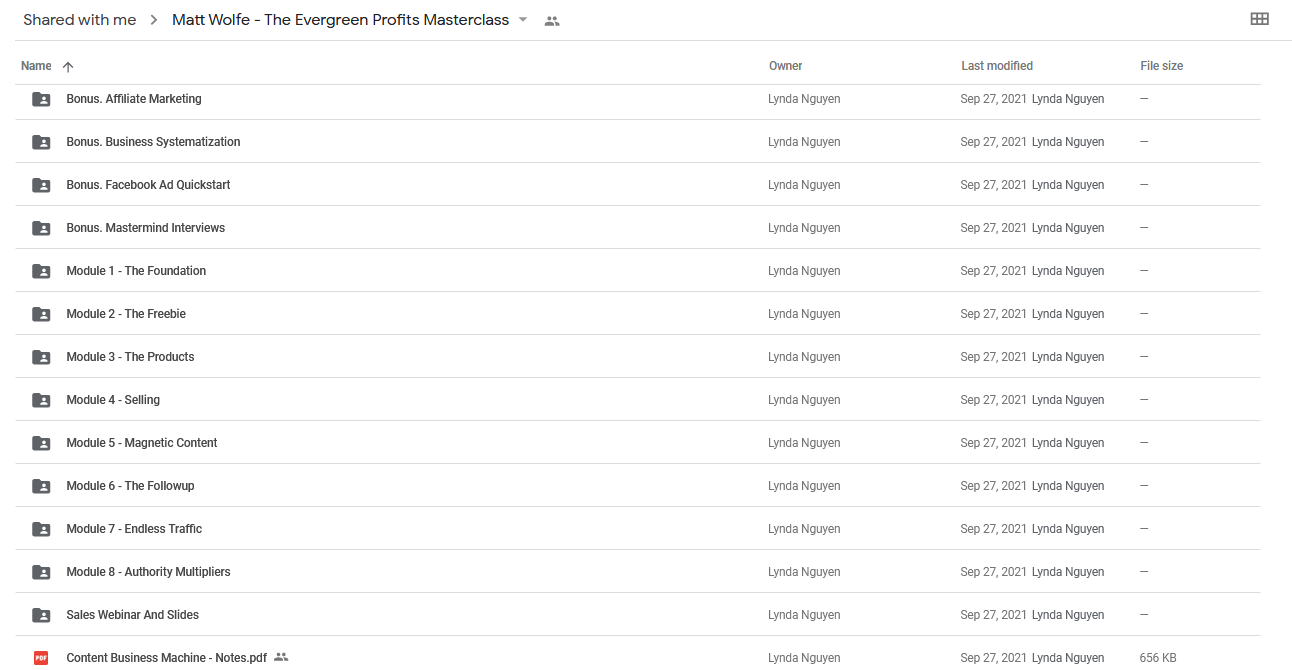
Task: Click folder icon for Module 8 - Authority Multipliers
Action: (x=41, y=572)
